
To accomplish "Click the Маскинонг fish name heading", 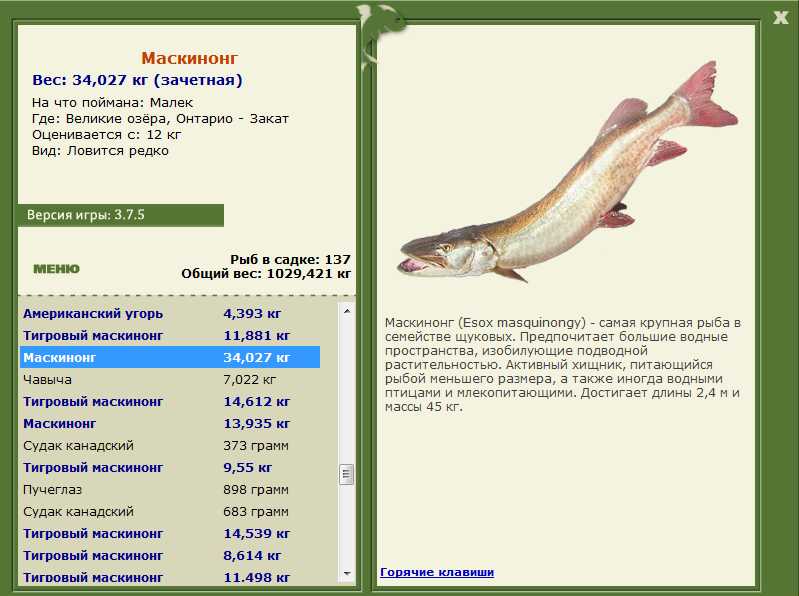I will 190,58.
